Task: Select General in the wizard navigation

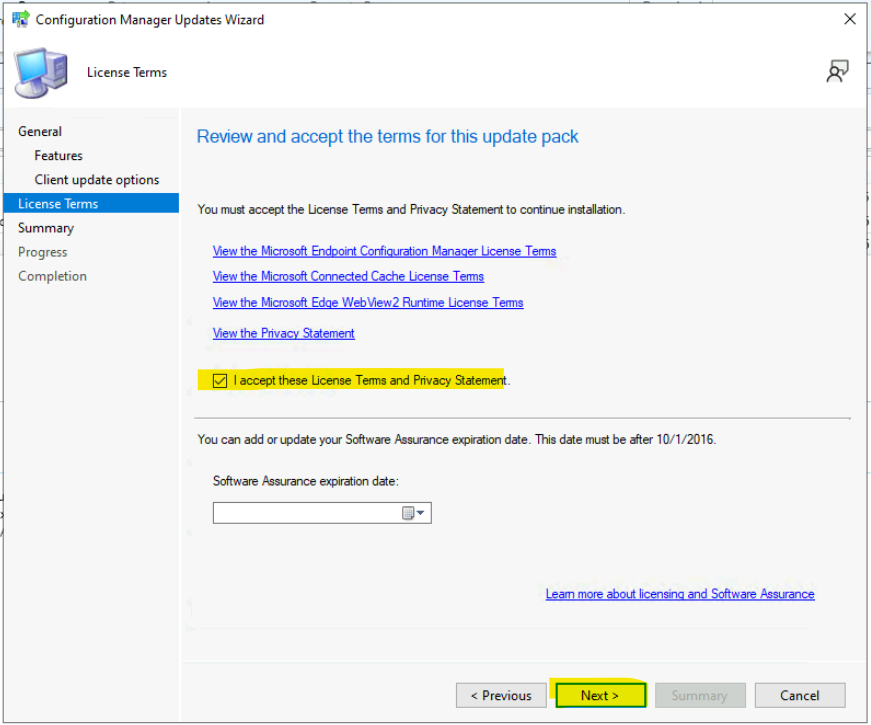Action: pyautogui.click(x=39, y=132)
